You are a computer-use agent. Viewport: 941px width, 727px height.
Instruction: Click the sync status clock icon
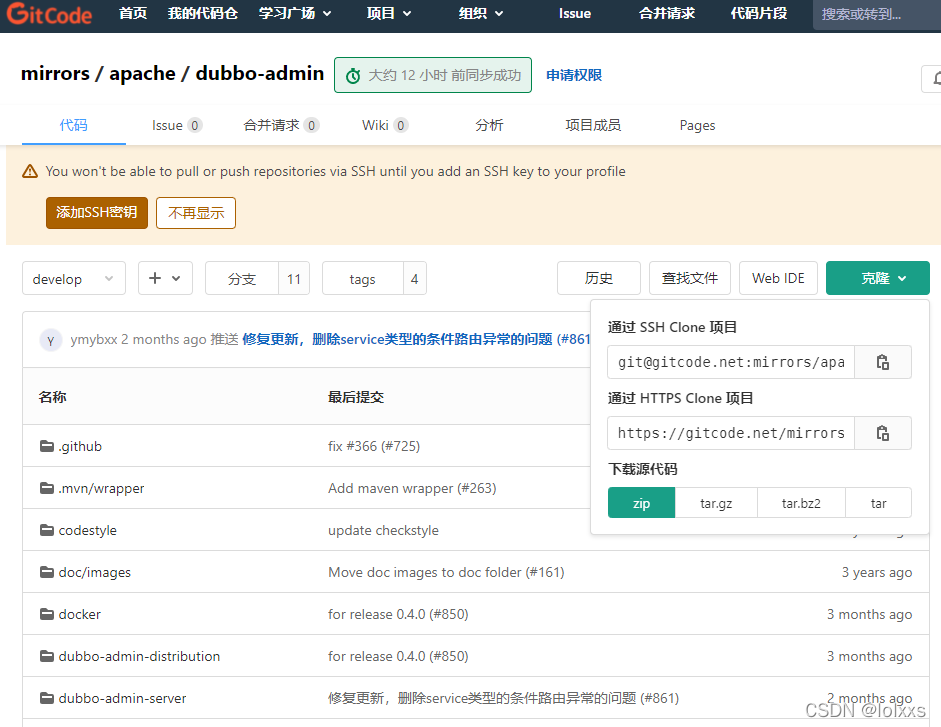click(x=353, y=76)
